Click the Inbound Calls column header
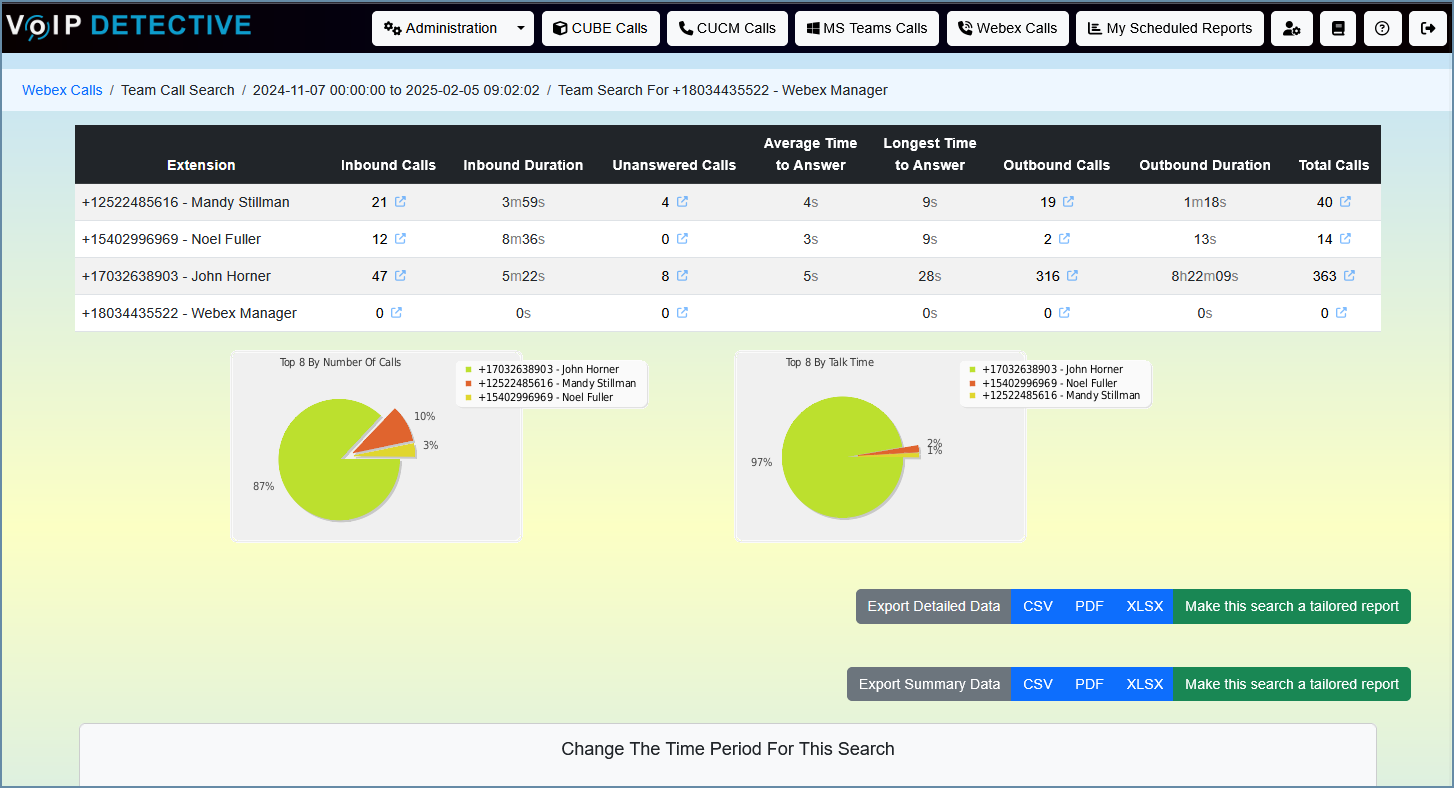1454x788 pixels. coord(388,165)
